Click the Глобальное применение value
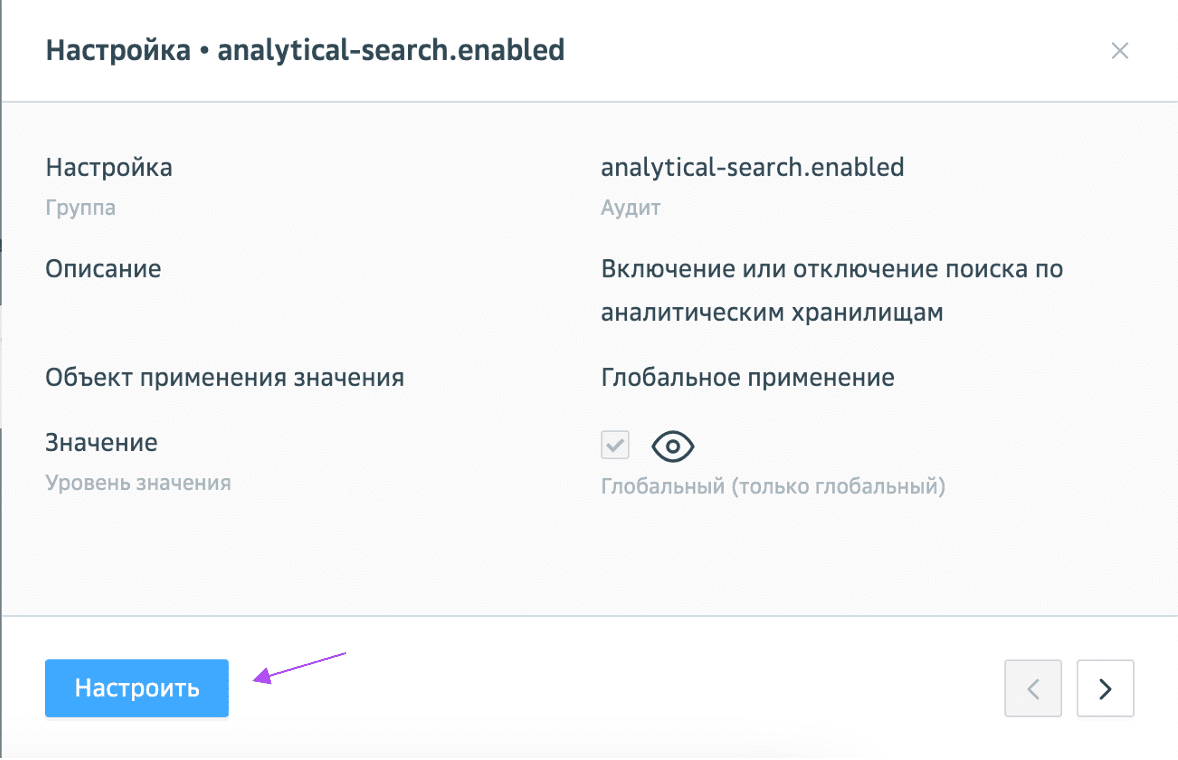 point(747,378)
